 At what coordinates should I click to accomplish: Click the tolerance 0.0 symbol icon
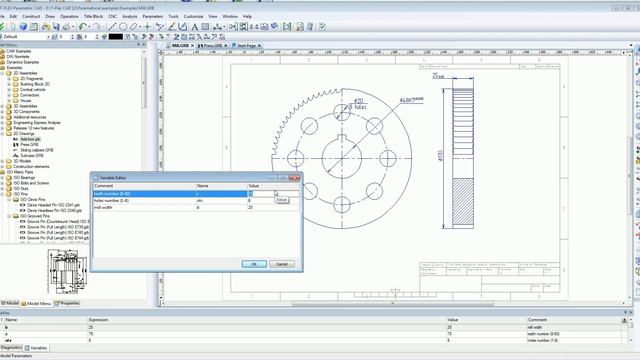[x=254, y=27]
